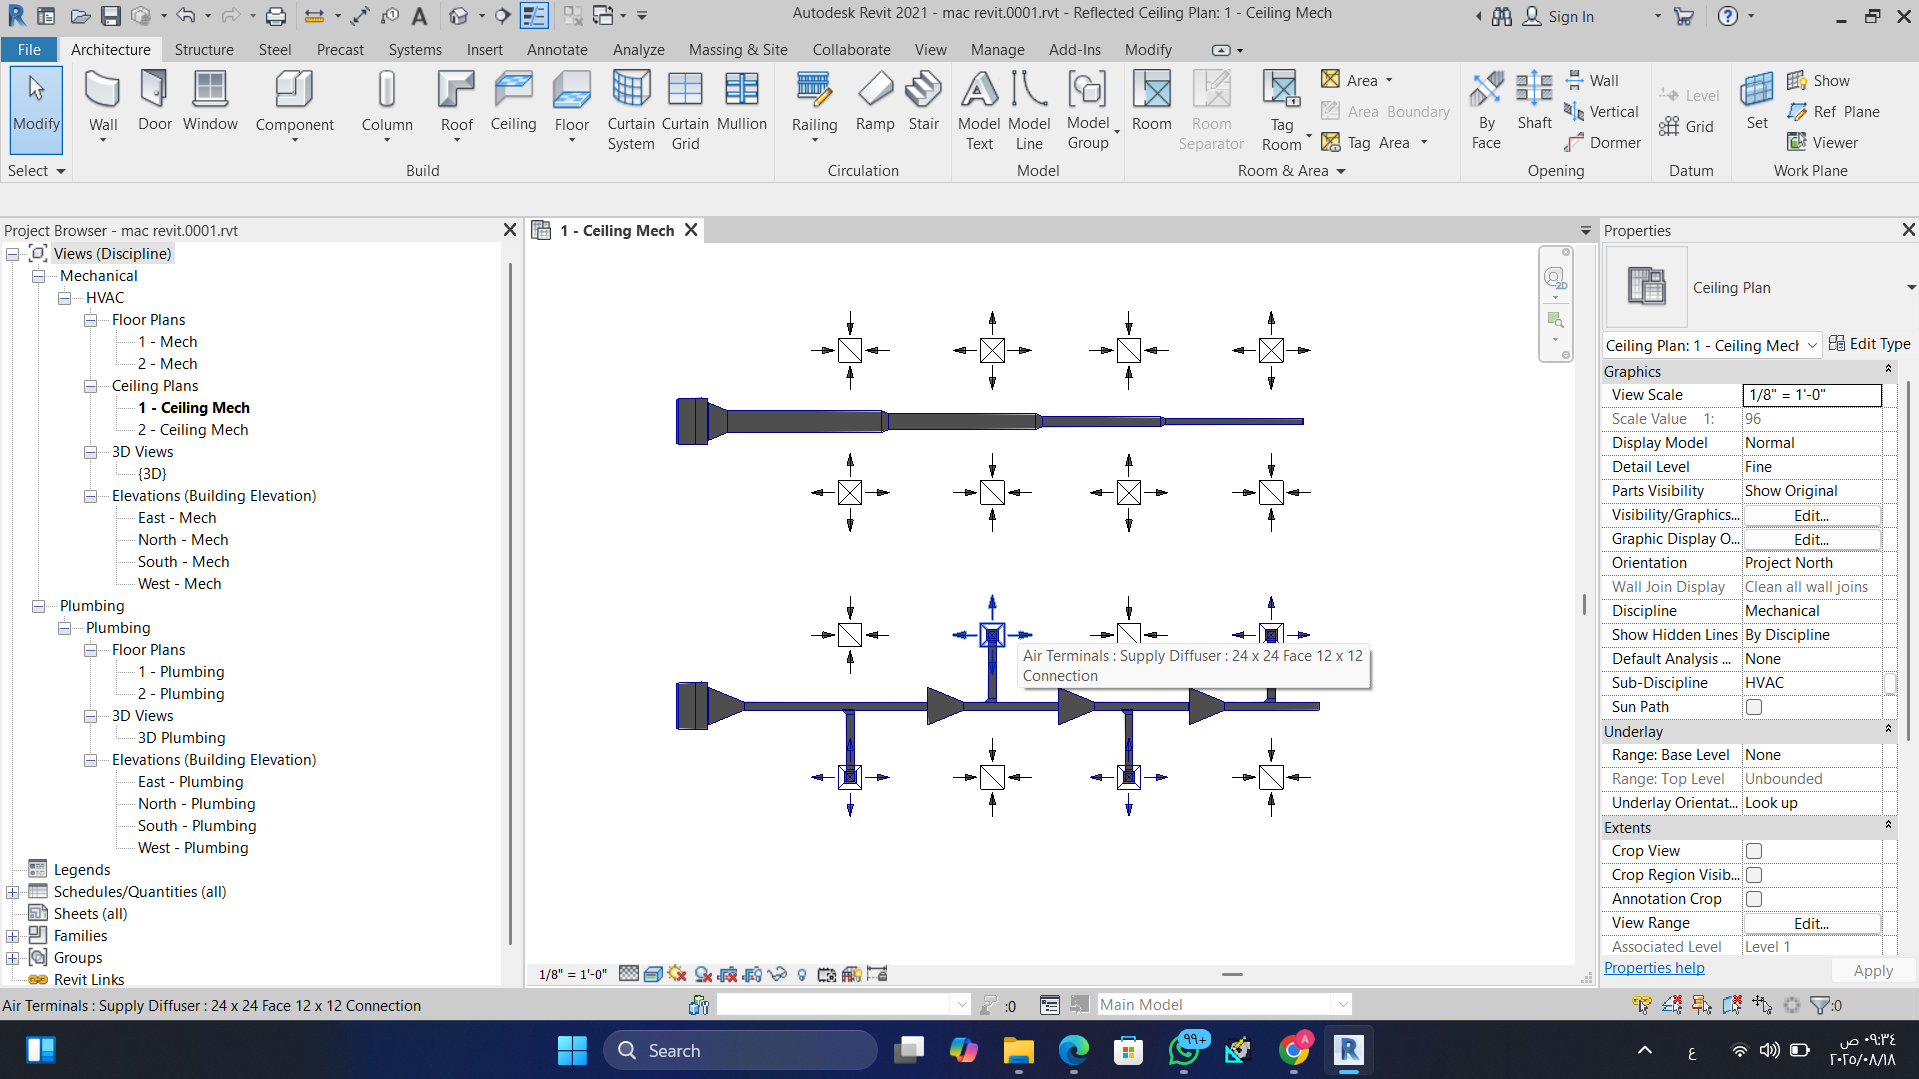Click the view scale 1/8" = 1'-0" control

[572, 974]
